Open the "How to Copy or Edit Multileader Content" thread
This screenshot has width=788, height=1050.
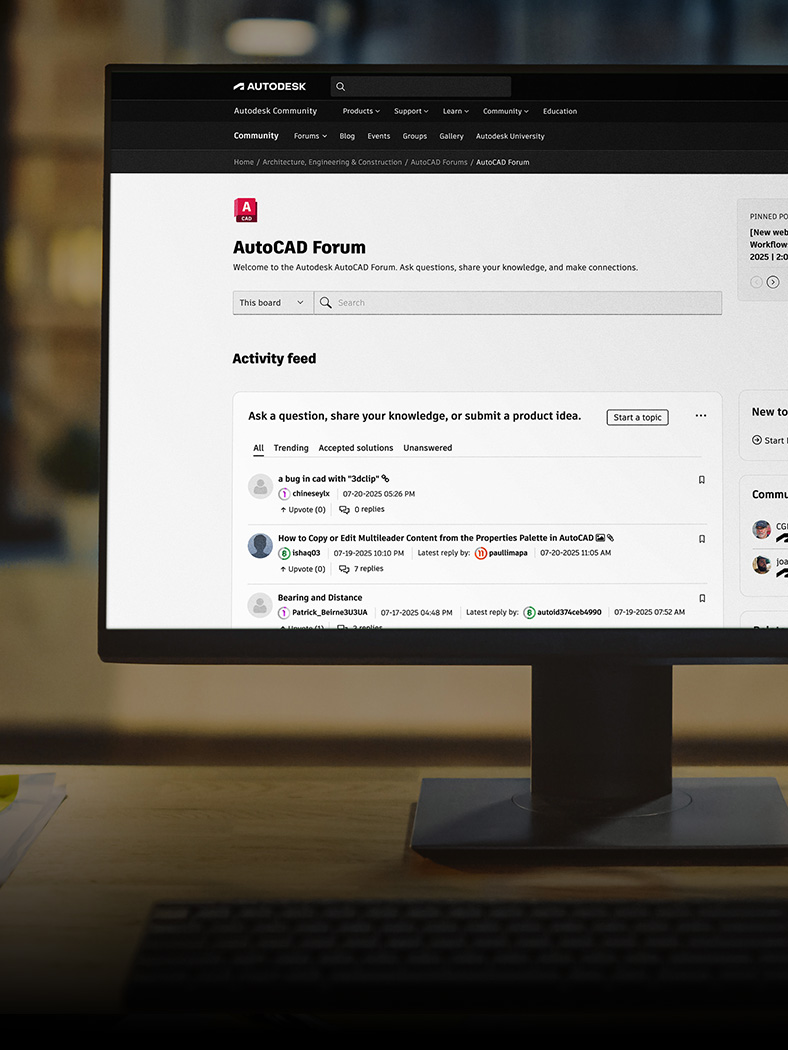coord(436,538)
